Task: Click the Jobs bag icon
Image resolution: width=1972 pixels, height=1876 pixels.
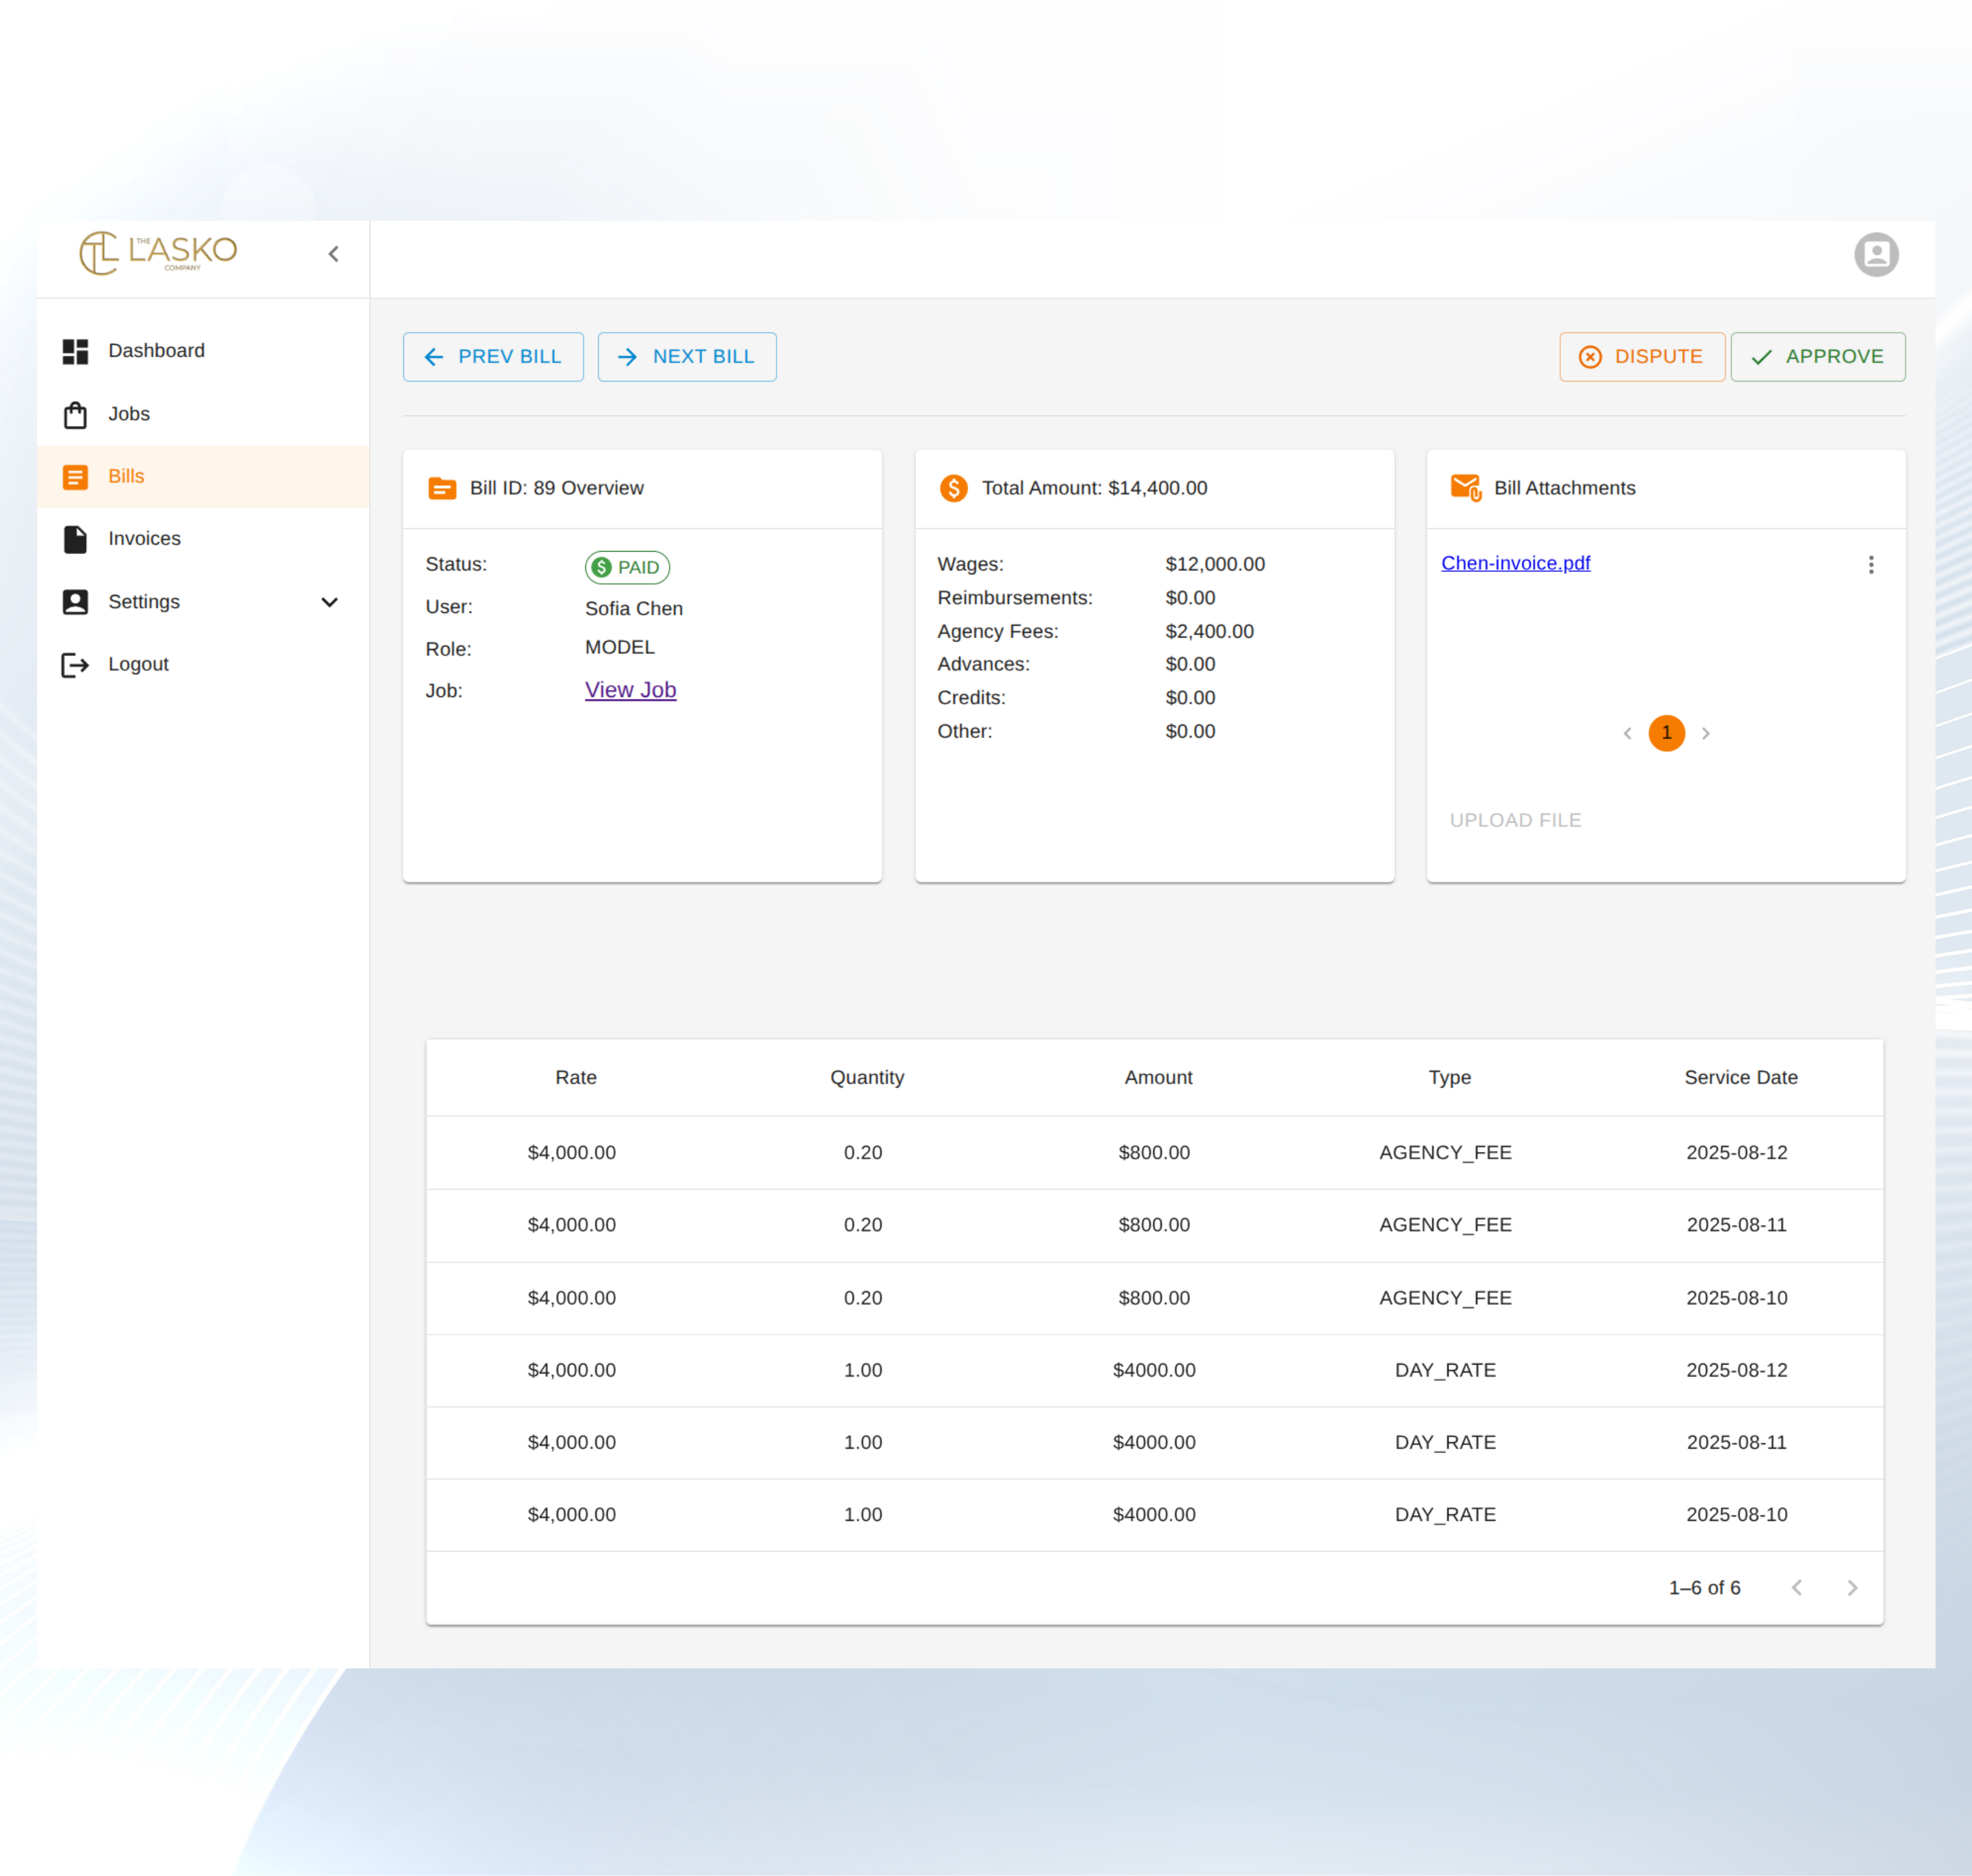Action: pos(75,414)
